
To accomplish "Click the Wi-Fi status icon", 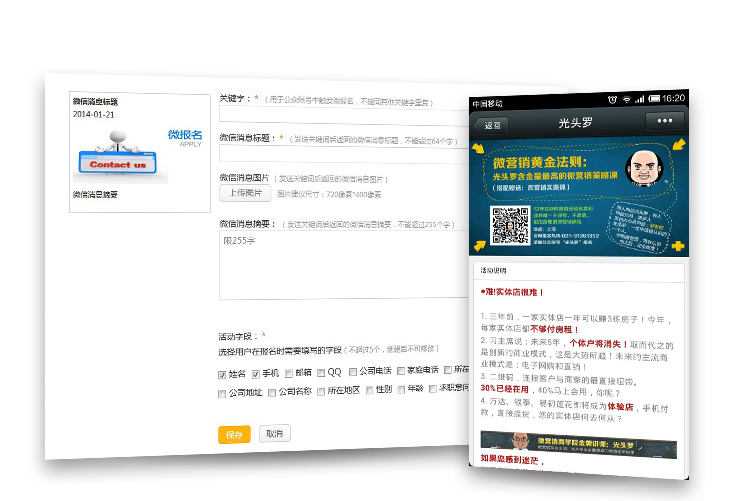I will [627, 99].
